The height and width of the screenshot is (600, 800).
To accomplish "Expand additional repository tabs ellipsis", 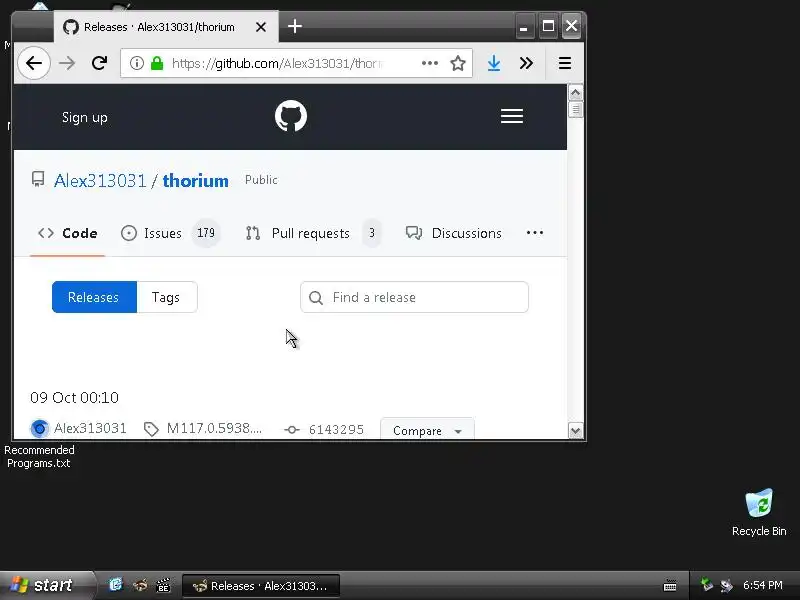I will coord(535,233).
